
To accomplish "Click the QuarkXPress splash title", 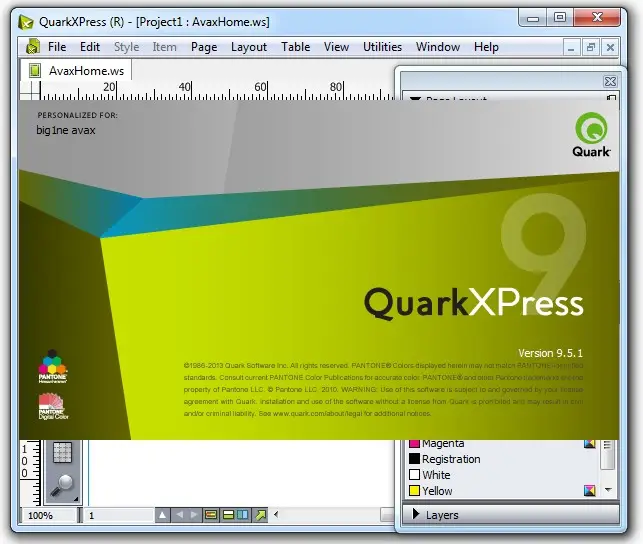I will pos(474,303).
